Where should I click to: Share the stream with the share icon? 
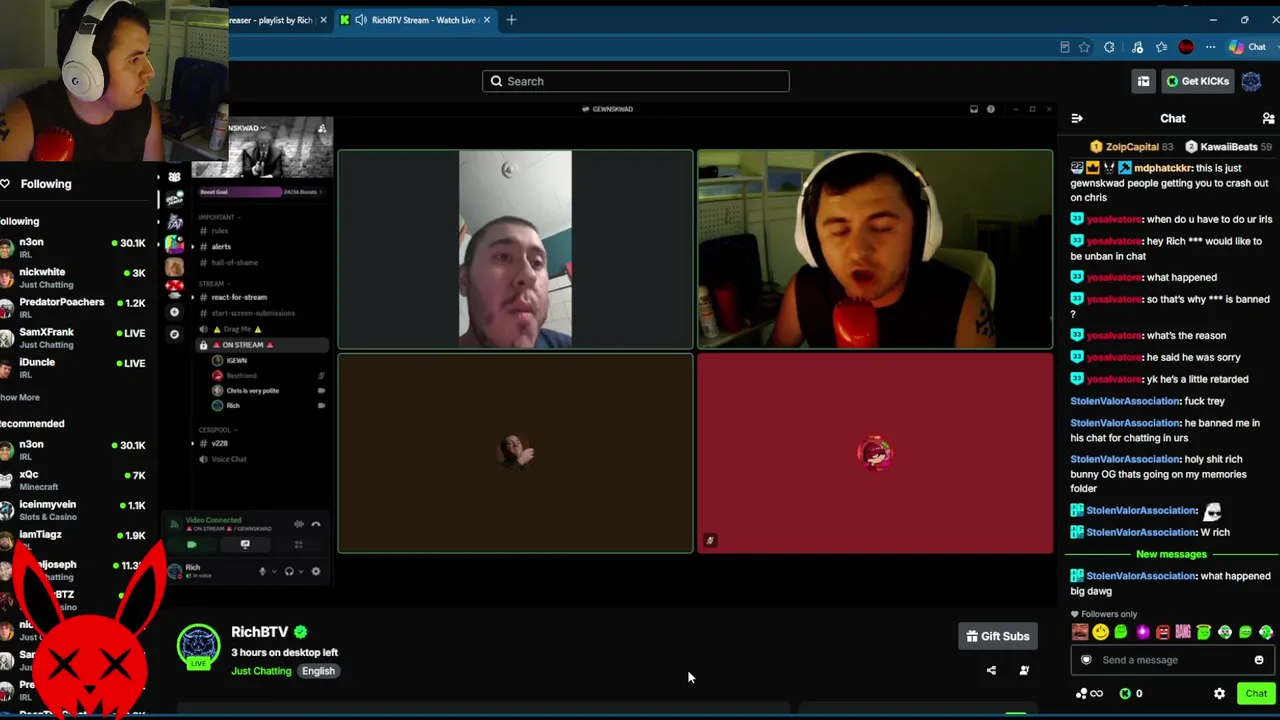pos(991,671)
